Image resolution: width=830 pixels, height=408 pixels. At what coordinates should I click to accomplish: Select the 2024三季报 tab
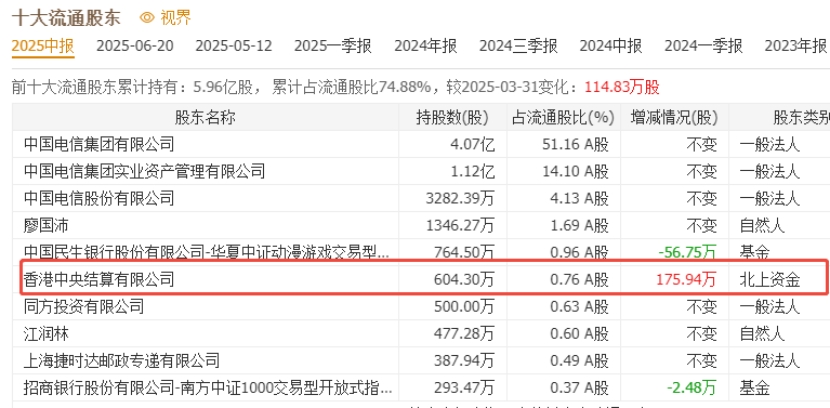(x=518, y=46)
